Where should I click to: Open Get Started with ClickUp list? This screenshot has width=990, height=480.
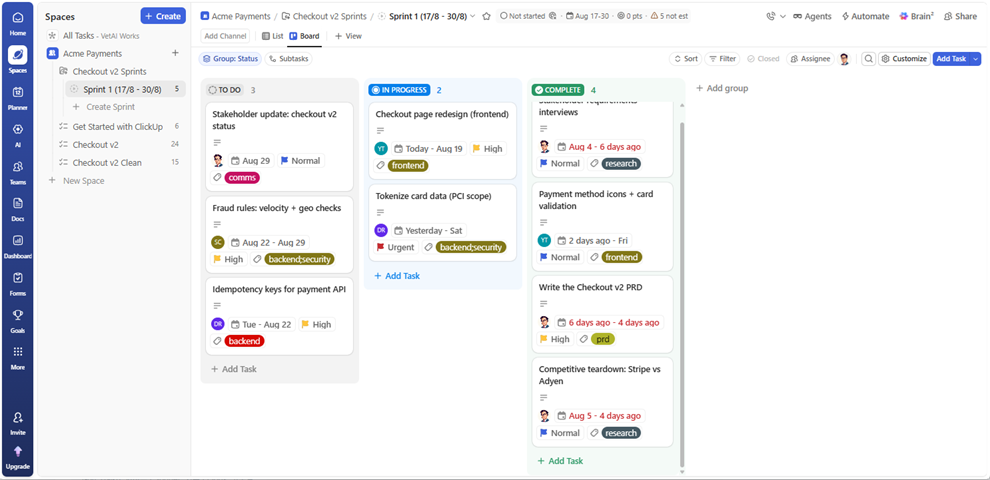point(118,126)
